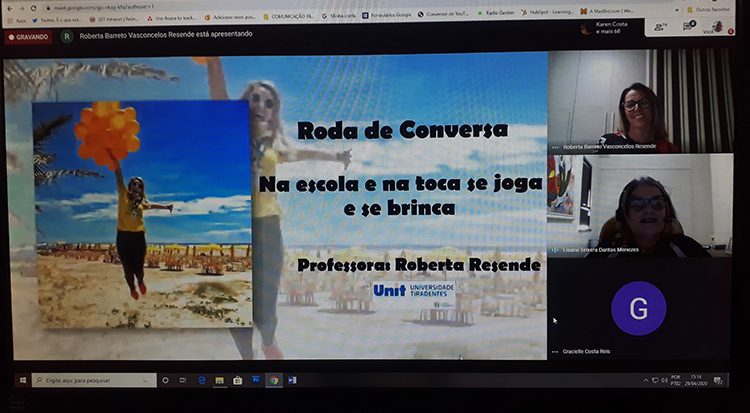Open options for Roberta Barreto's video tile
750x413 pixels.
(555, 146)
